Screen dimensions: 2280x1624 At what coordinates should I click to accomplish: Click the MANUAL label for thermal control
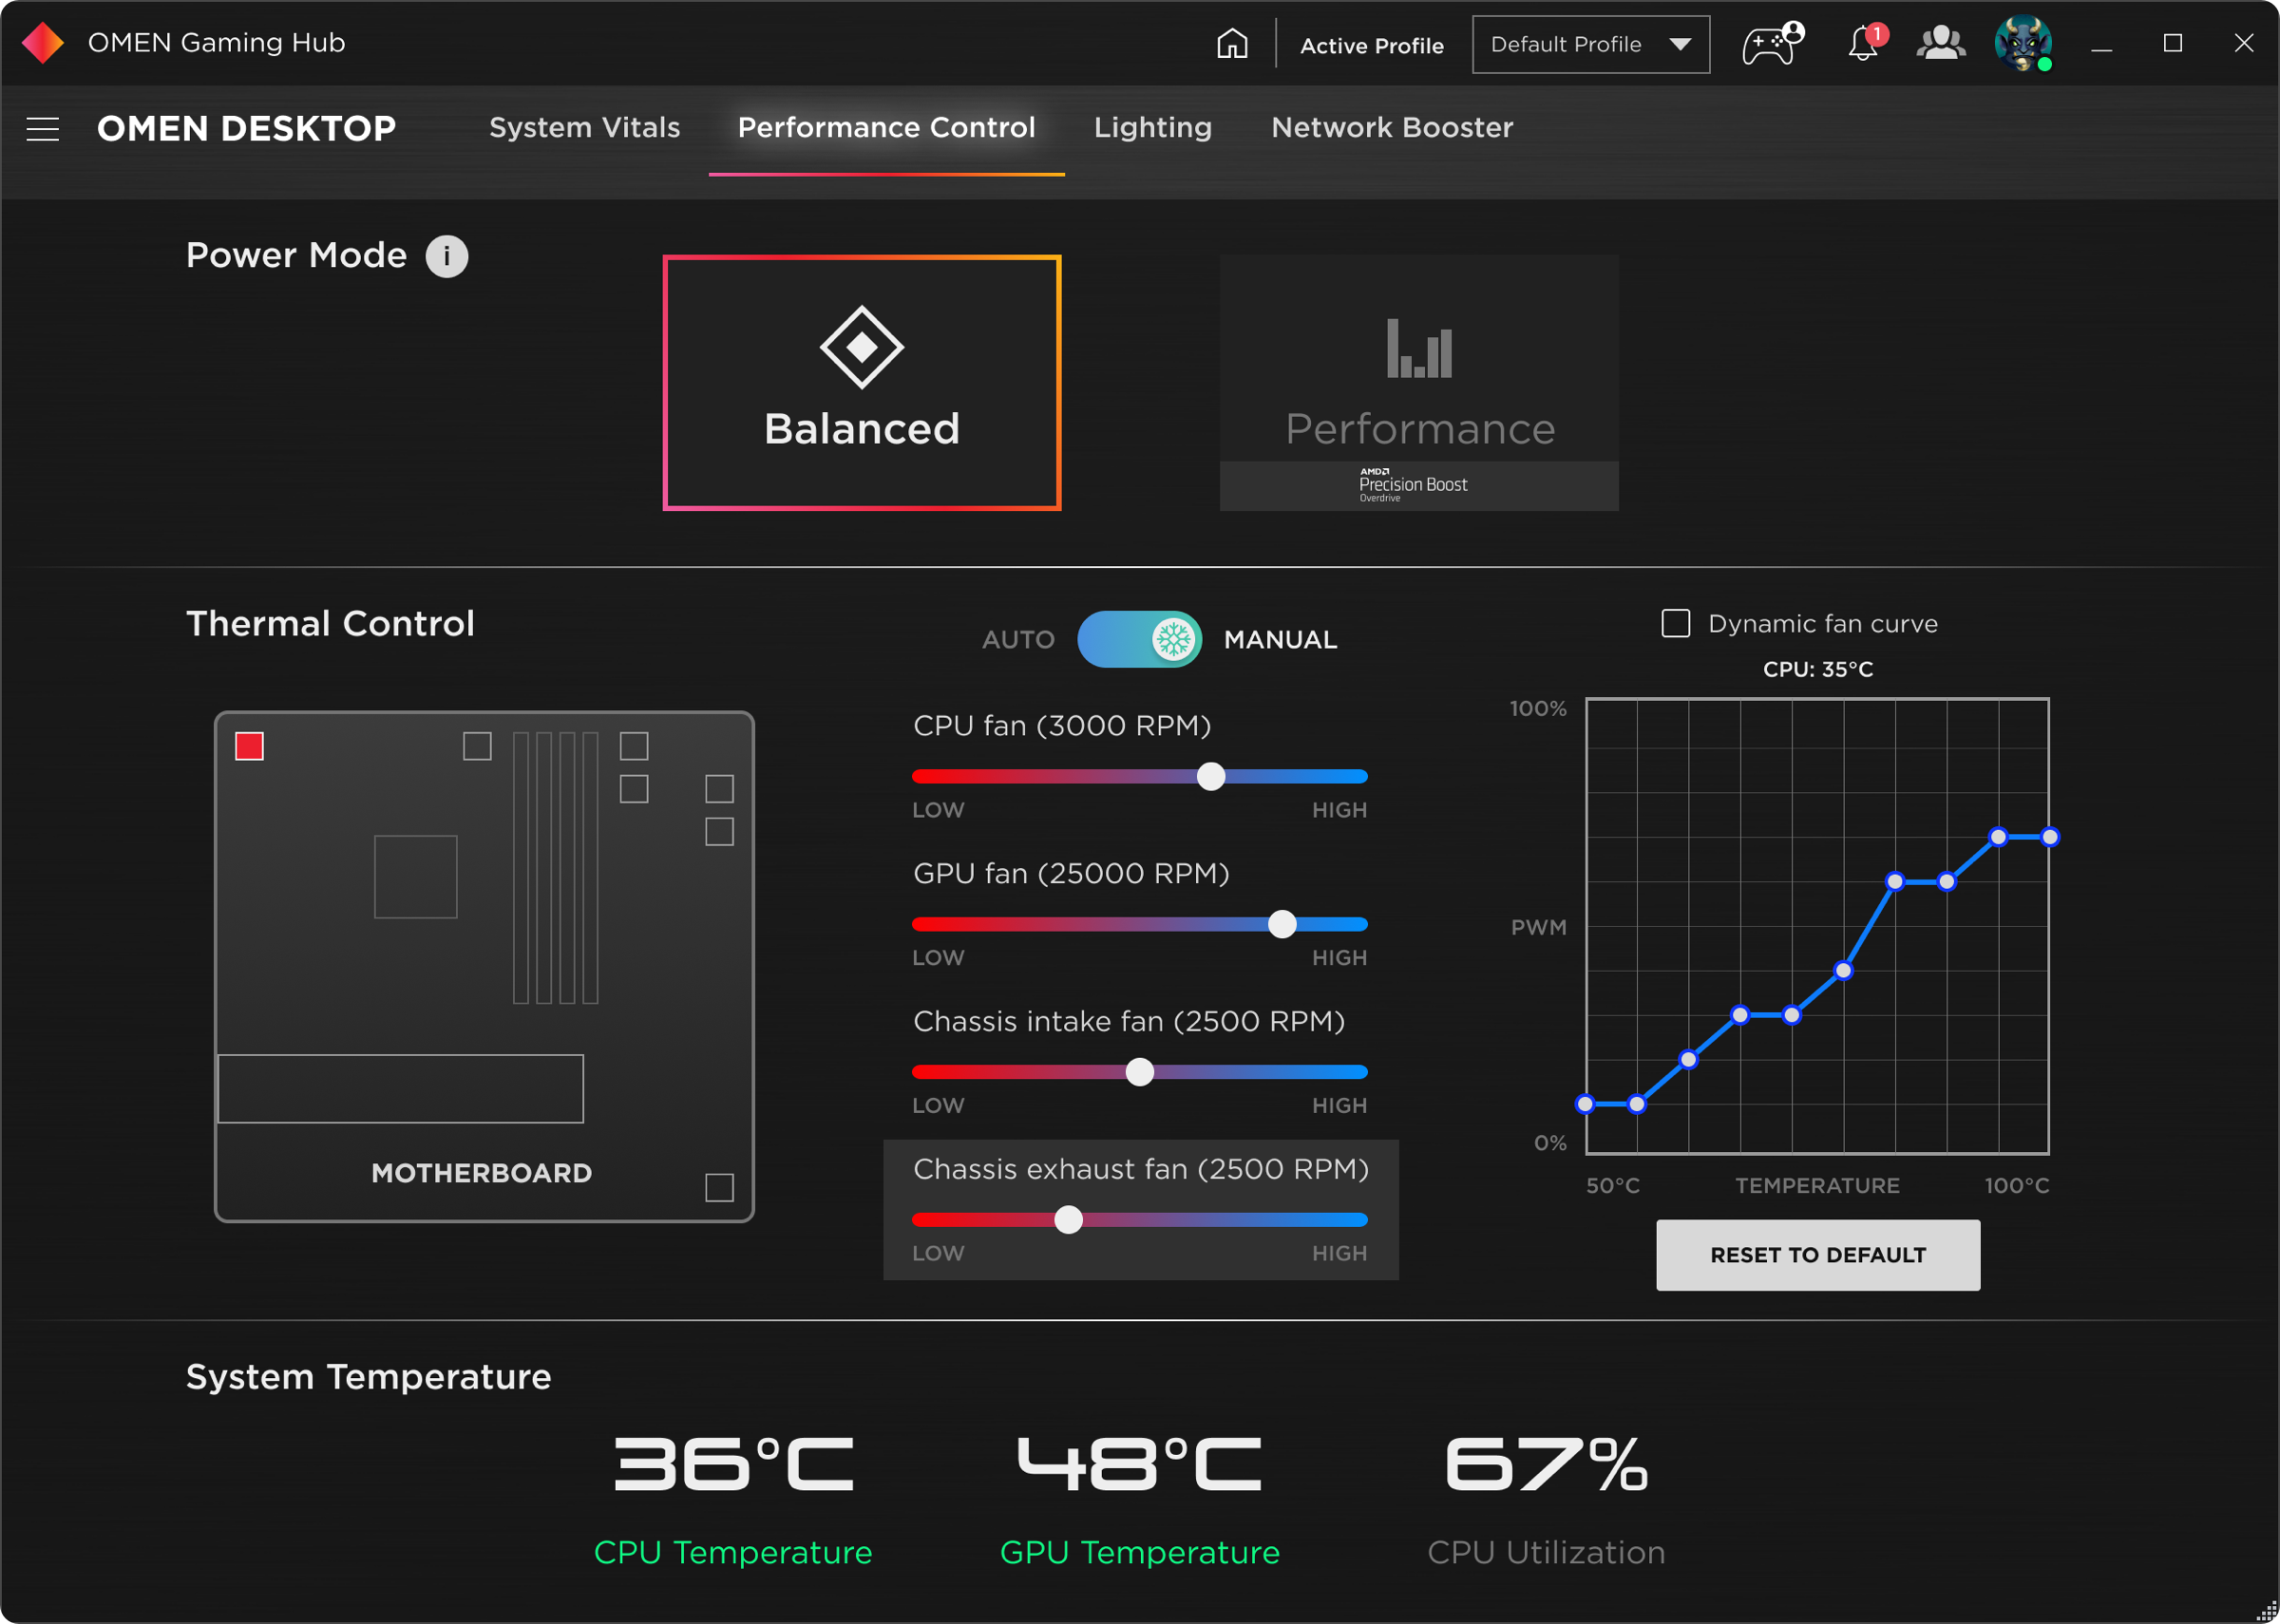point(1281,640)
